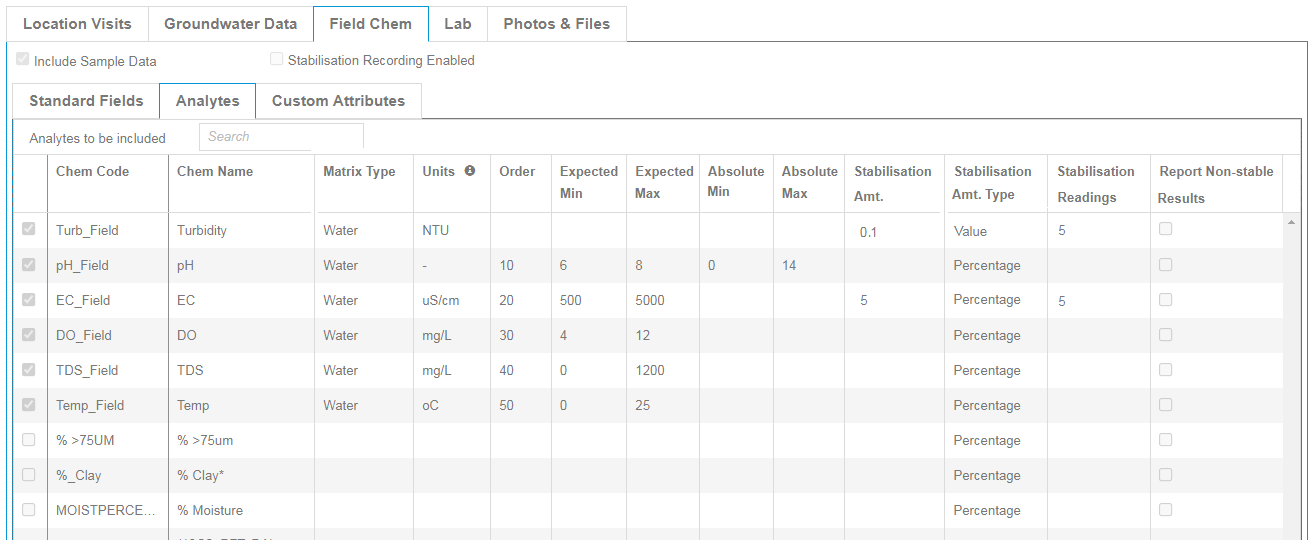Switch to the Groundwater Data tab

coord(230,24)
